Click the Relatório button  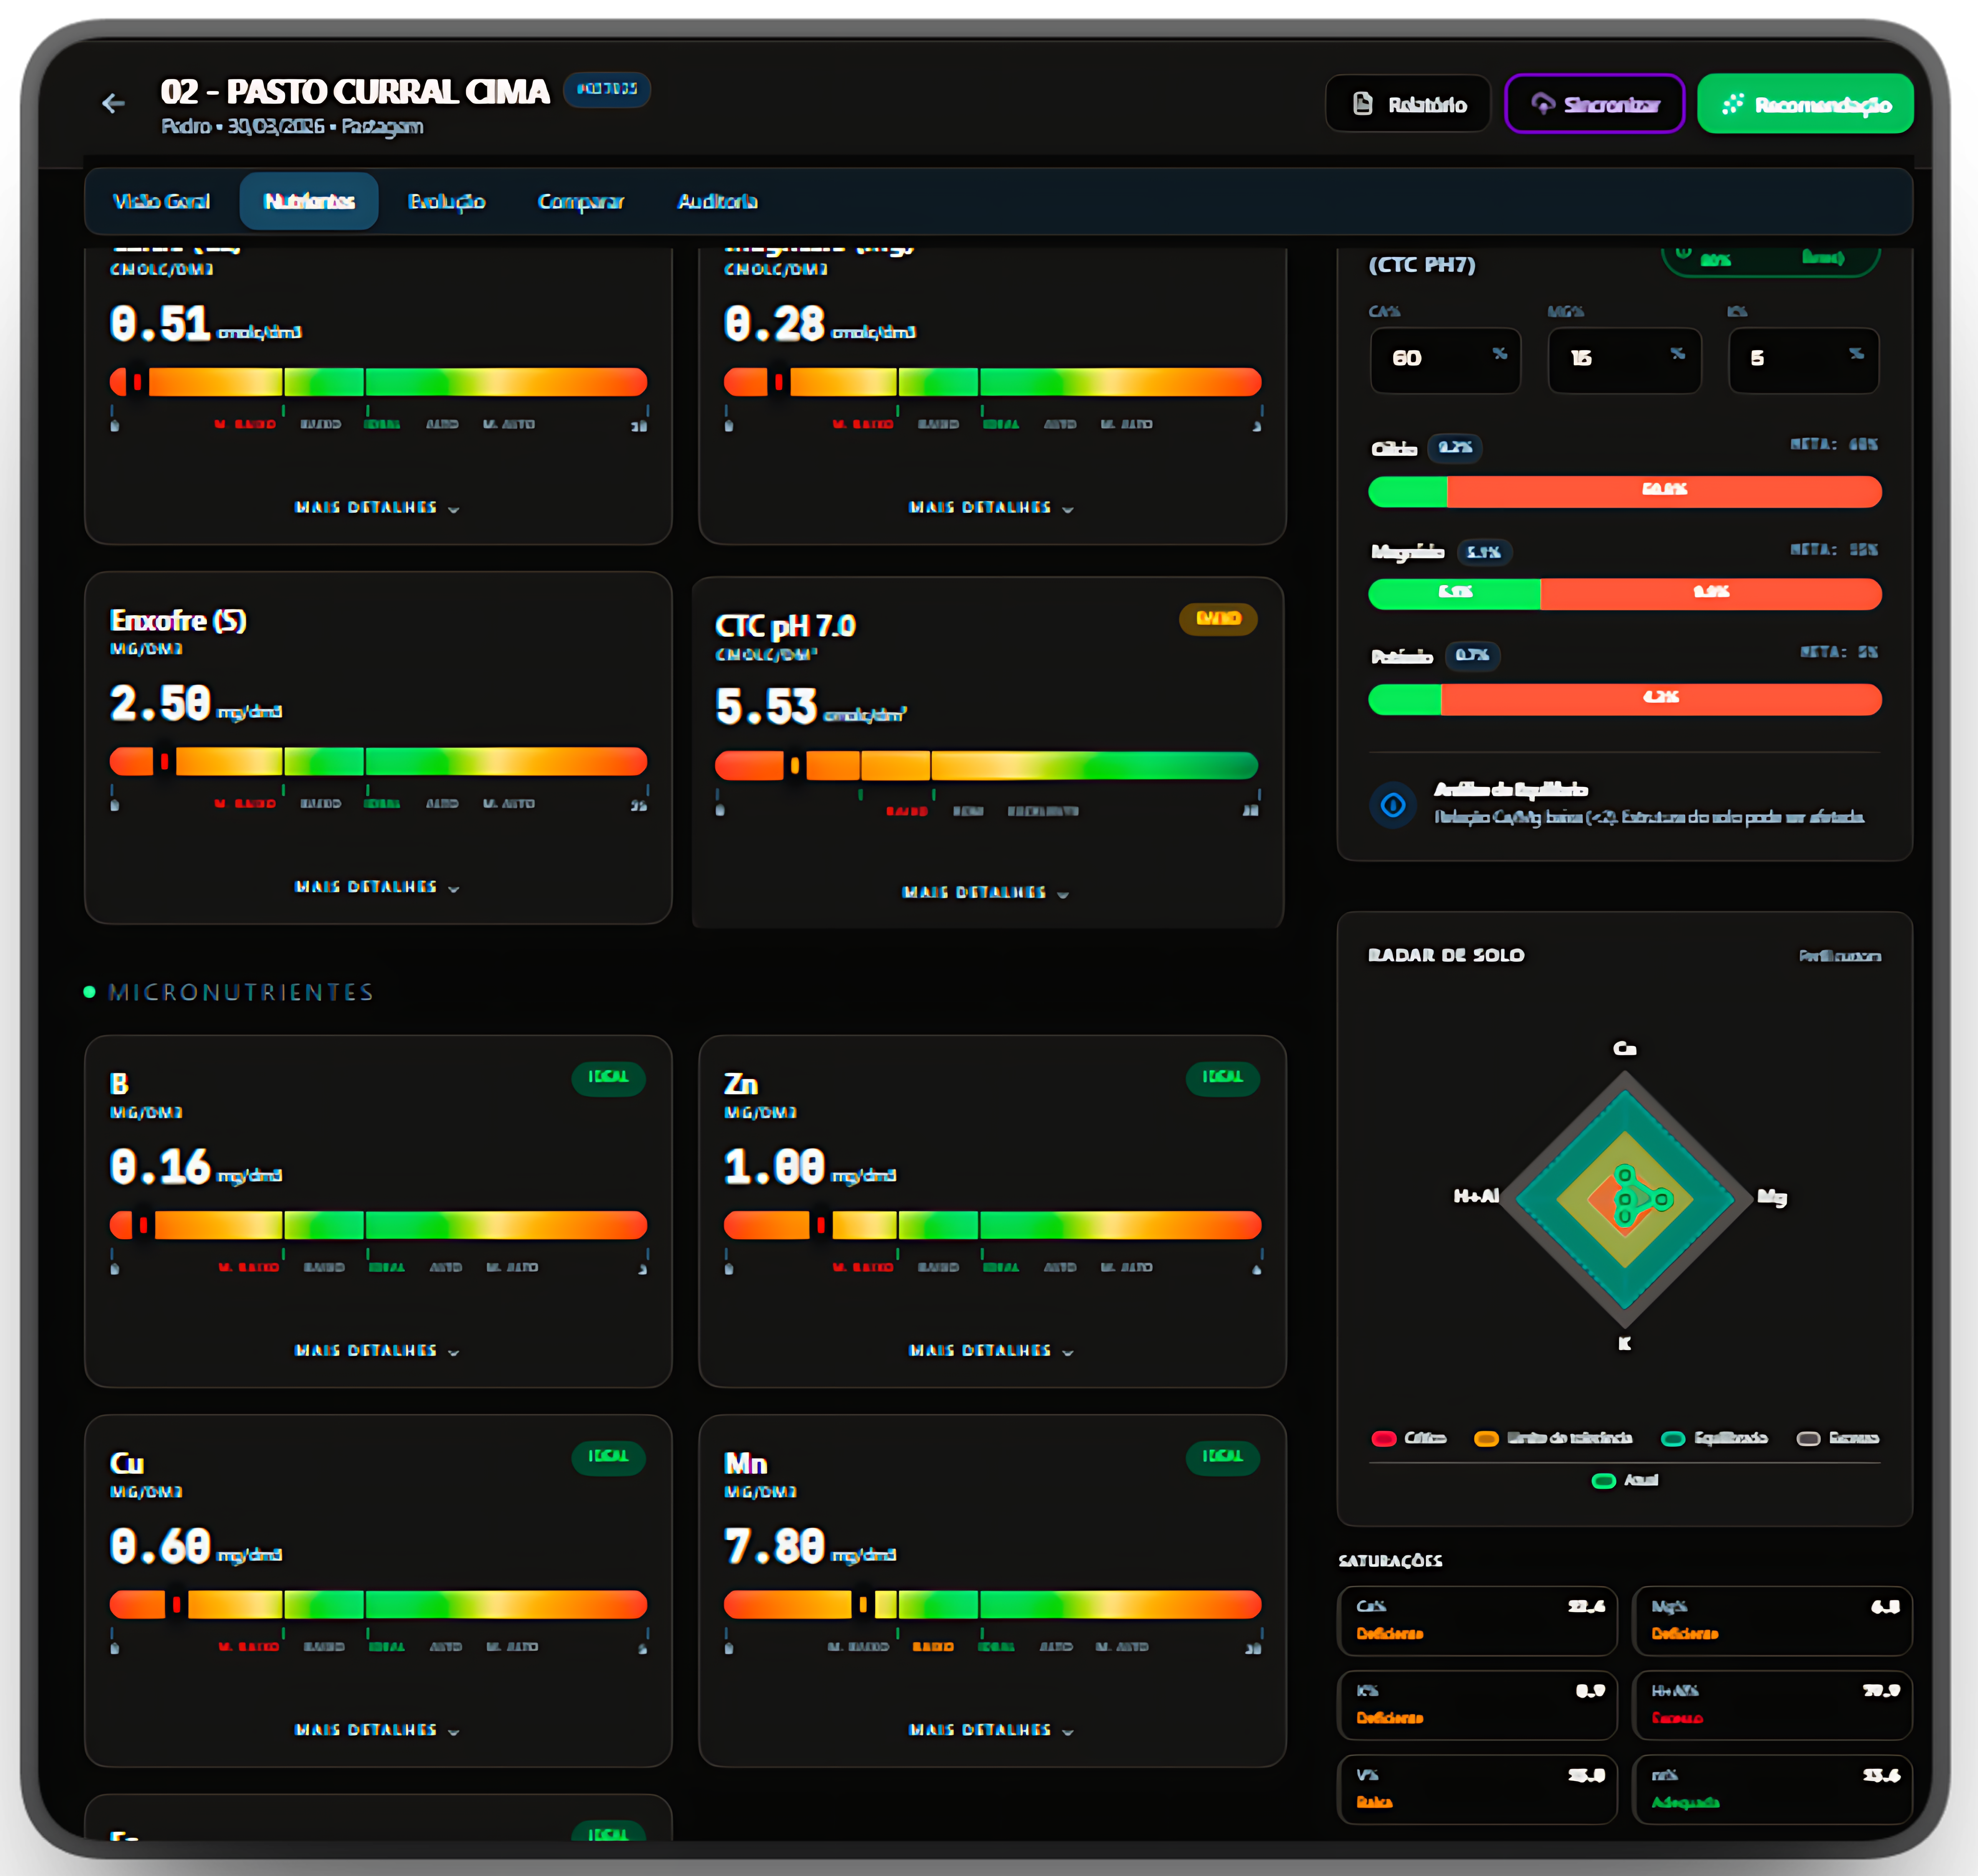coord(1408,104)
